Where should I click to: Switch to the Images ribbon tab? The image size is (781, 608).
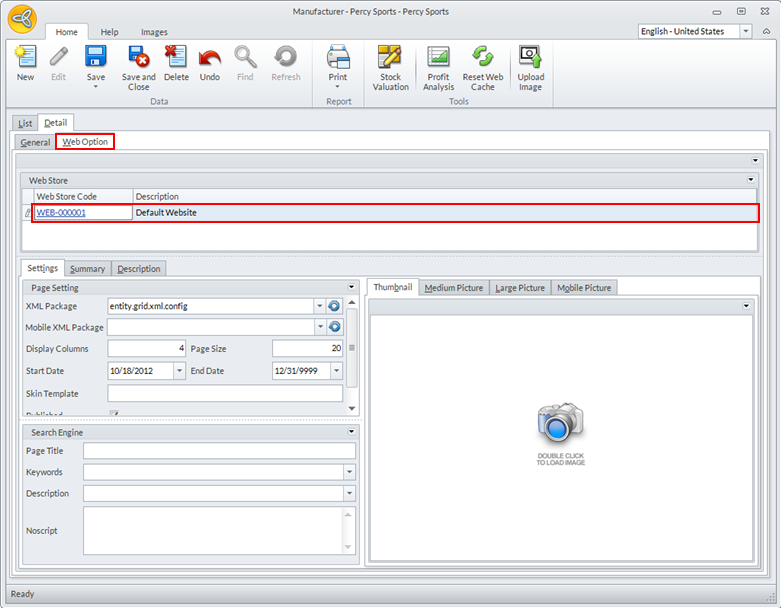(154, 32)
